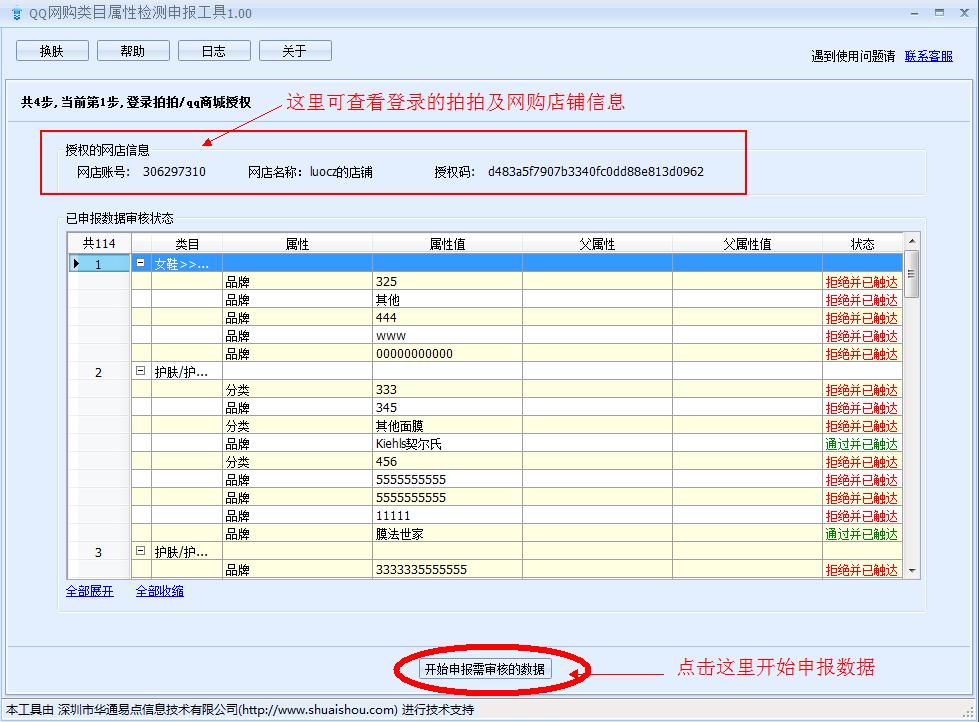Sort by the 类目 column header
This screenshot has height=722, width=979.
[187, 244]
